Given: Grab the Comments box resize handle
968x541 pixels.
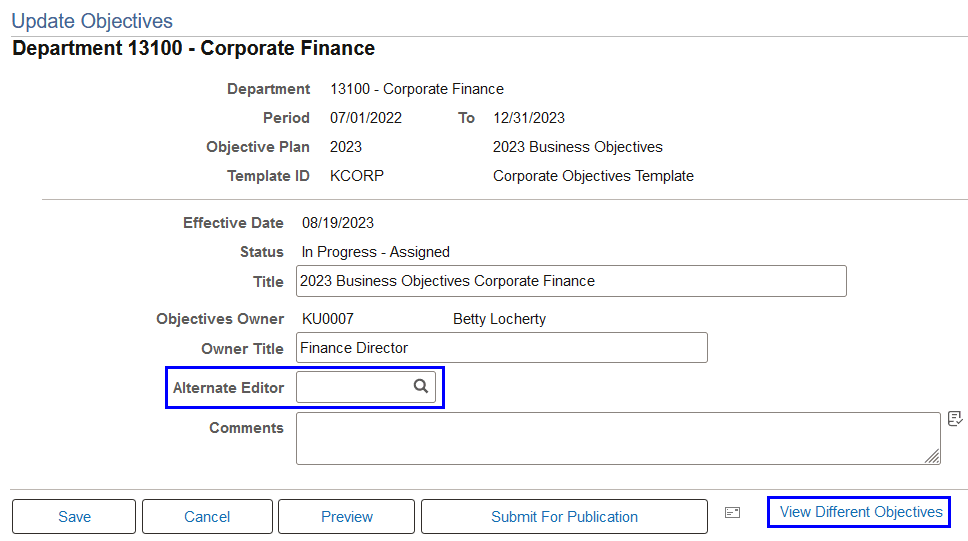Looking at the screenshot, I should click(x=932, y=456).
